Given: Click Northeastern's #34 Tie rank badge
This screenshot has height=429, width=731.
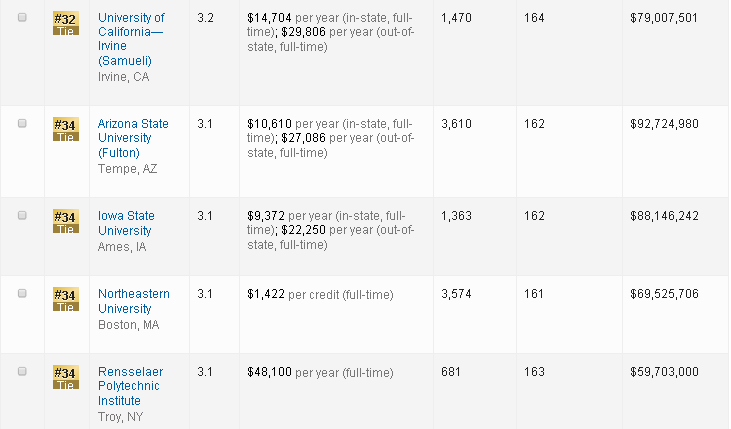Looking at the screenshot, I should coord(65,299).
